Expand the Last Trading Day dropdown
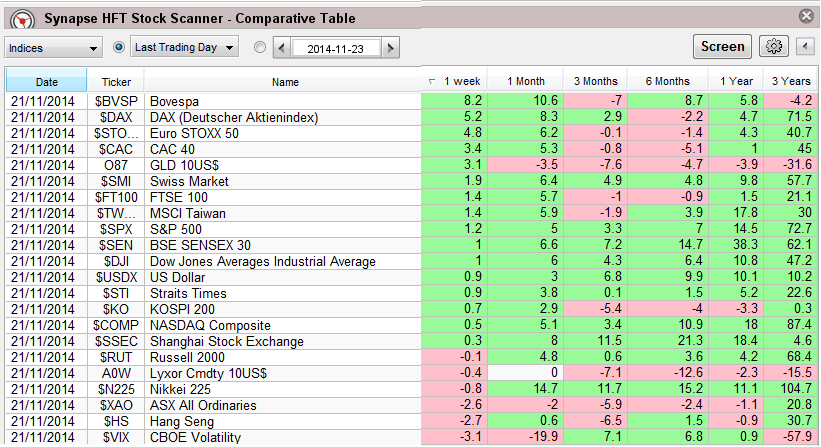The height and width of the screenshot is (447, 821). (185, 47)
